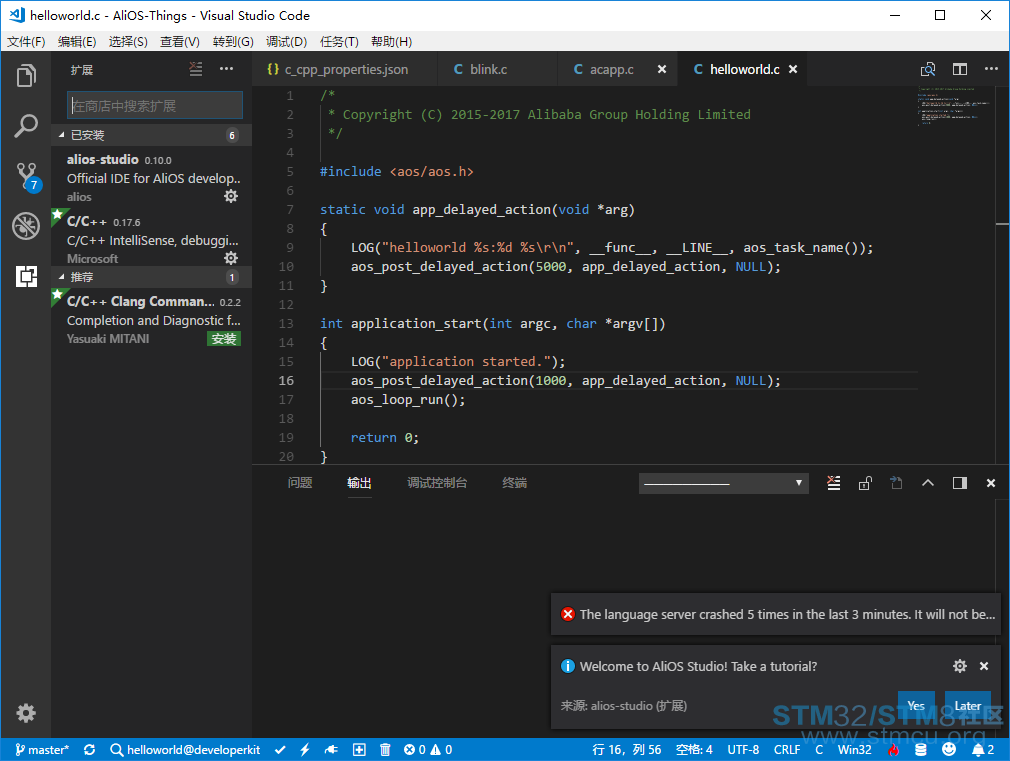Click the trash clean icon in status bar
Screen dimensions: 1010x761
tap(385, 749)
